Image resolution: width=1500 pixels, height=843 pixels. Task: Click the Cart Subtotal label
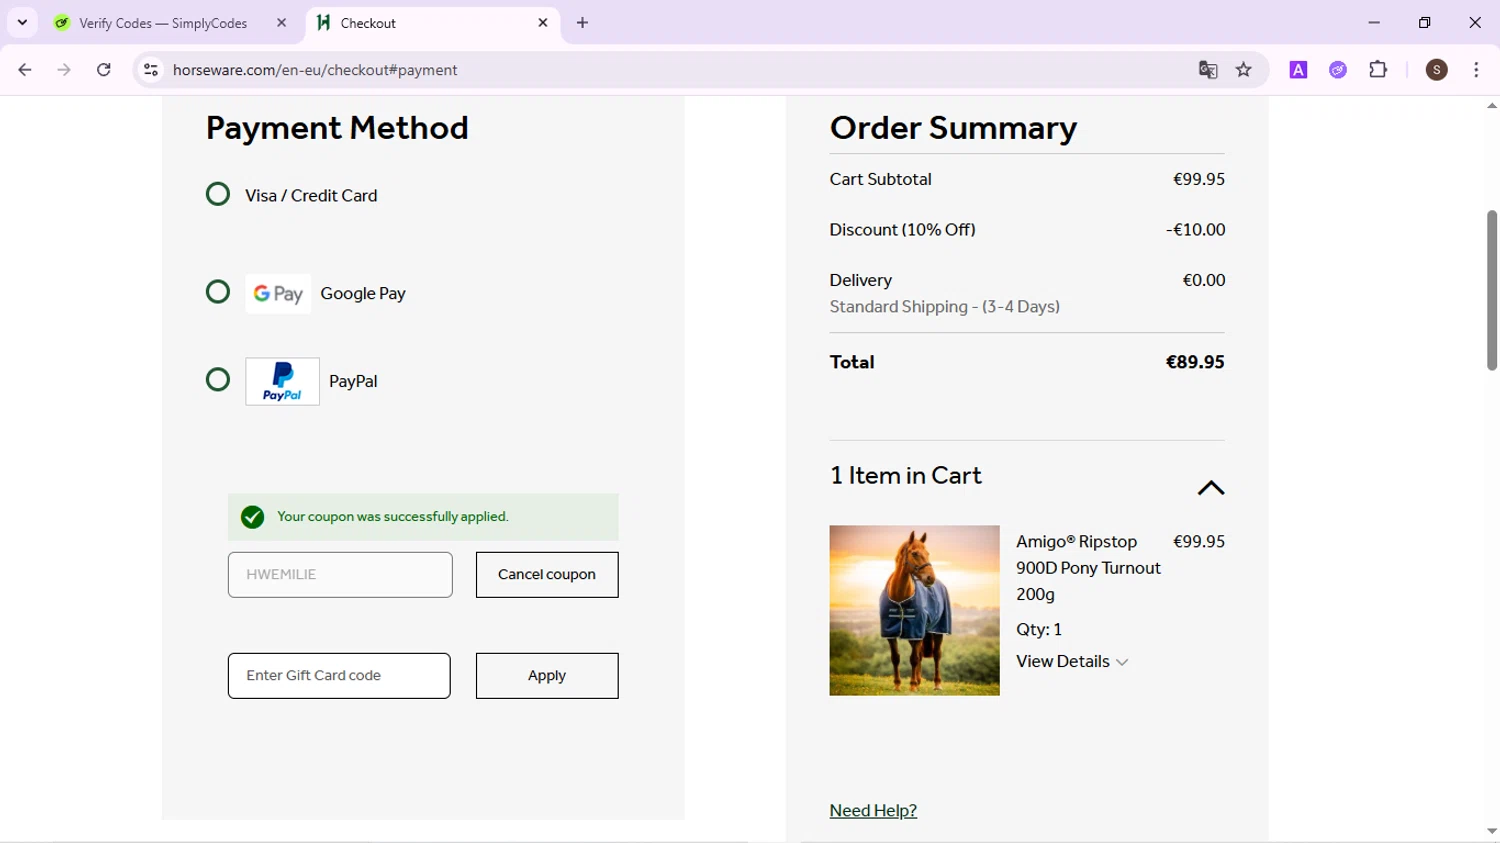pos(880,179)
